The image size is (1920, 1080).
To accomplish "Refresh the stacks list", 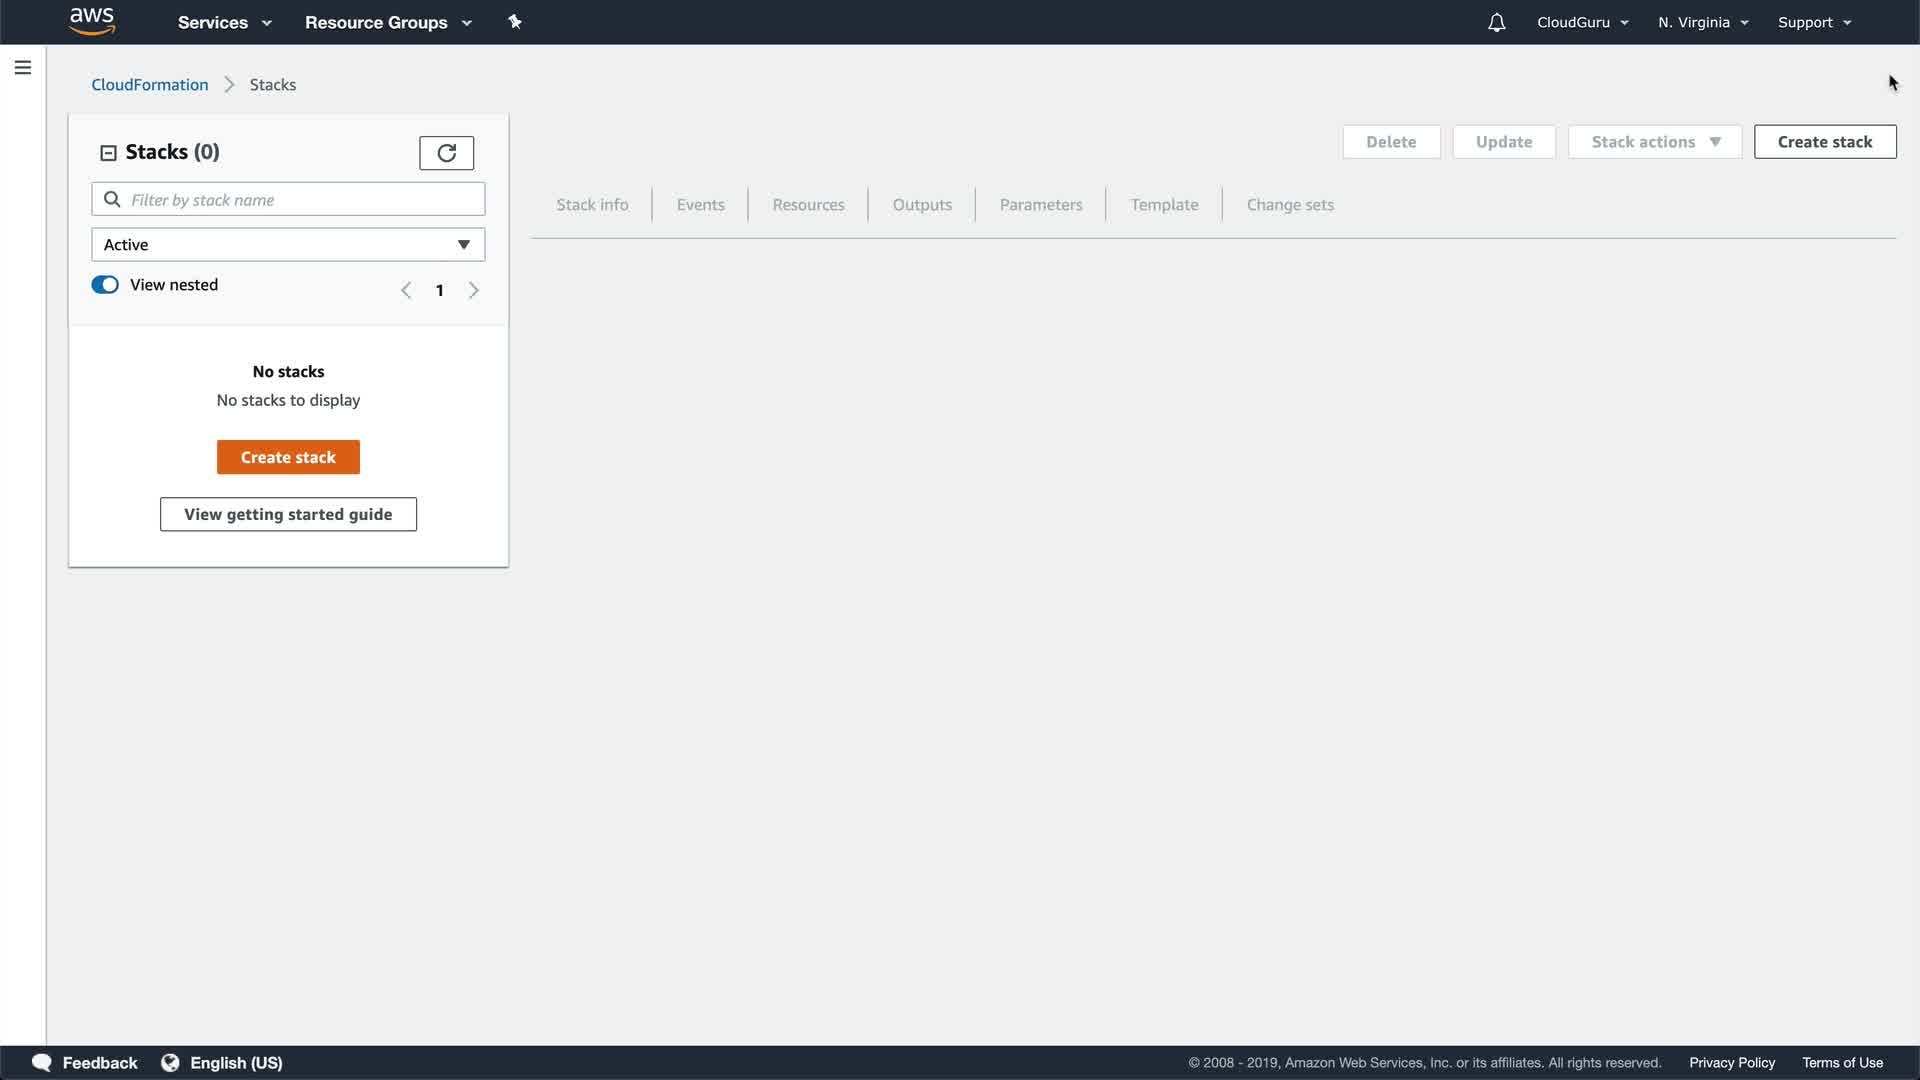I will point(446,153).
